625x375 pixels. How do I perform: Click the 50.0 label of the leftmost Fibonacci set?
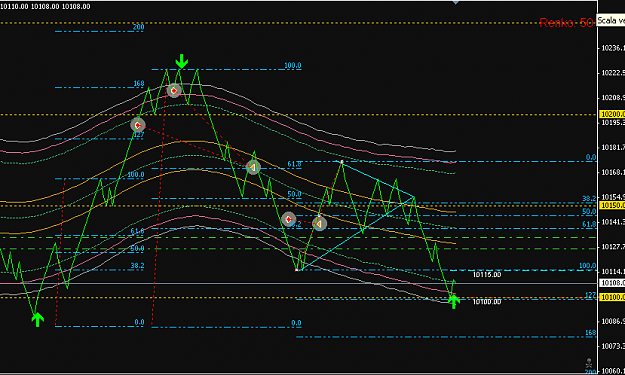[137, 248]
